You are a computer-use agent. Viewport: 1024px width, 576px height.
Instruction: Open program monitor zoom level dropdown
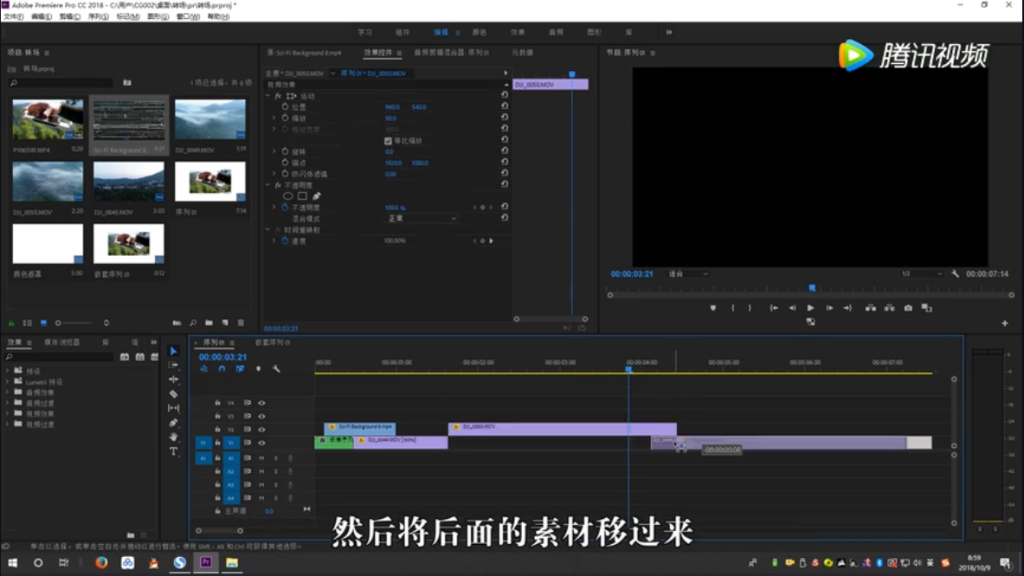(x=688, y=274)
